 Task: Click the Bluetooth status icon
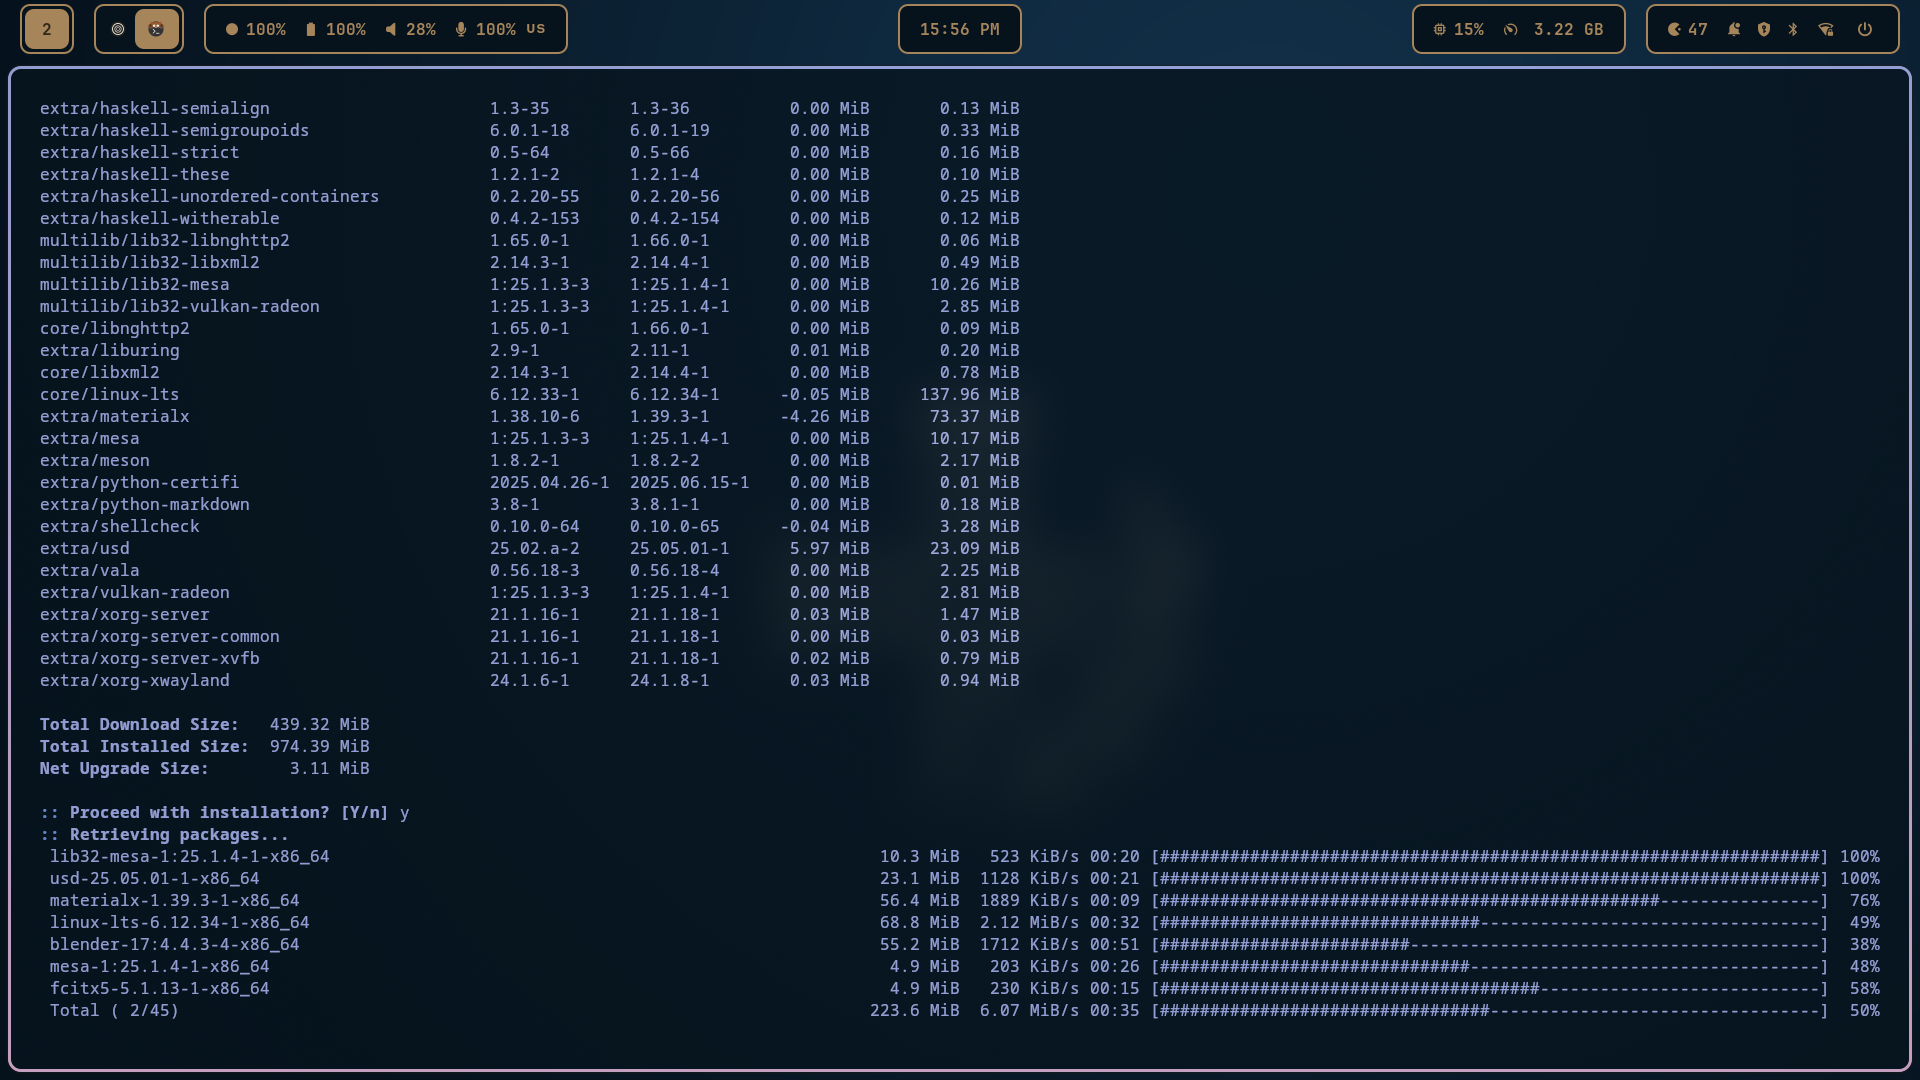1793,30
